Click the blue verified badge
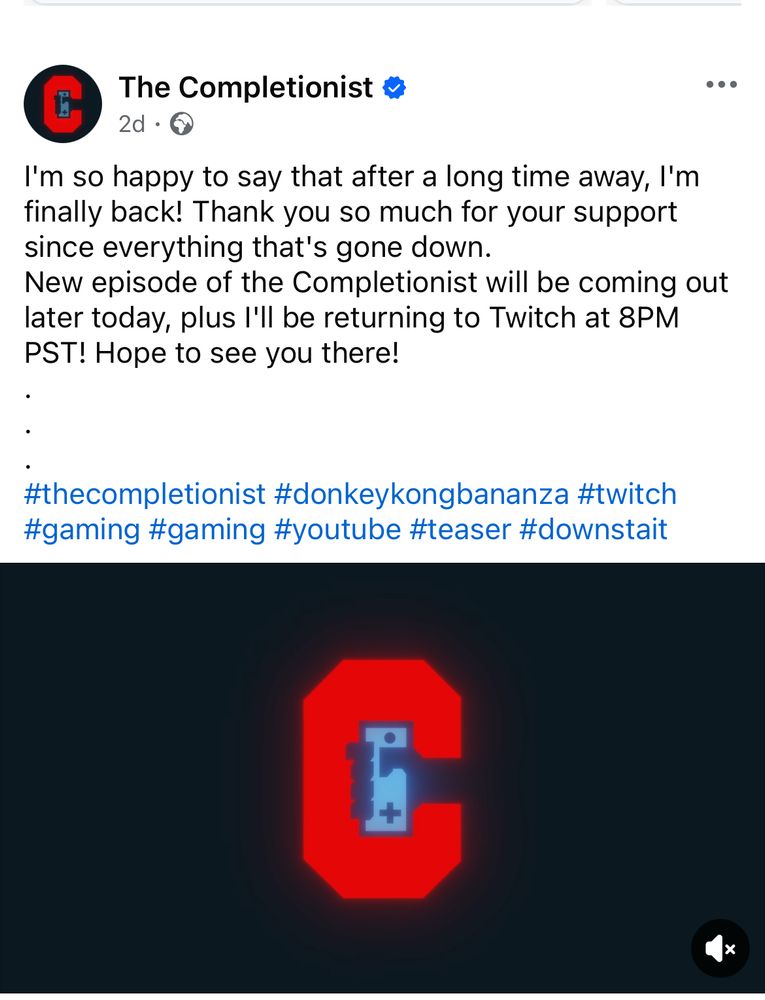 (x=395, y=88)
